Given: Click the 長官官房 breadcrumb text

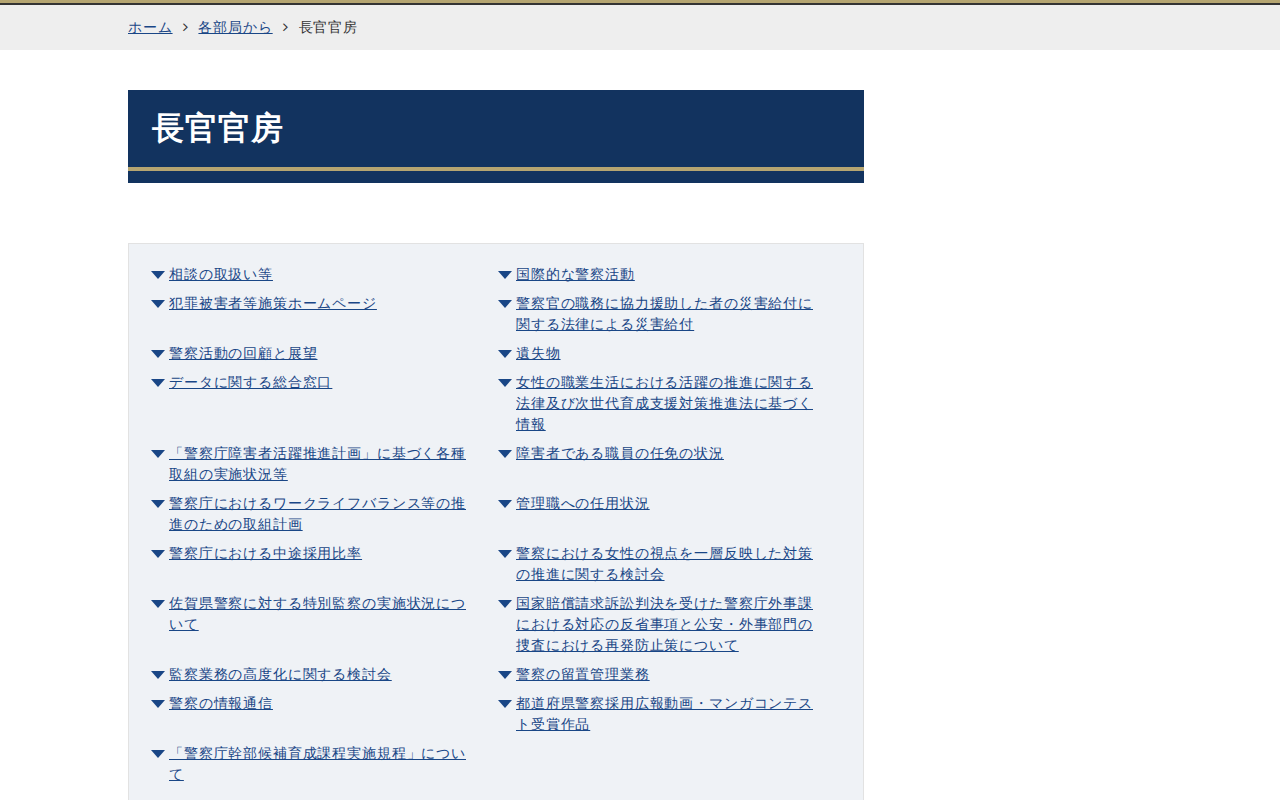Looking at the screenshot, I should coord(328,27).
